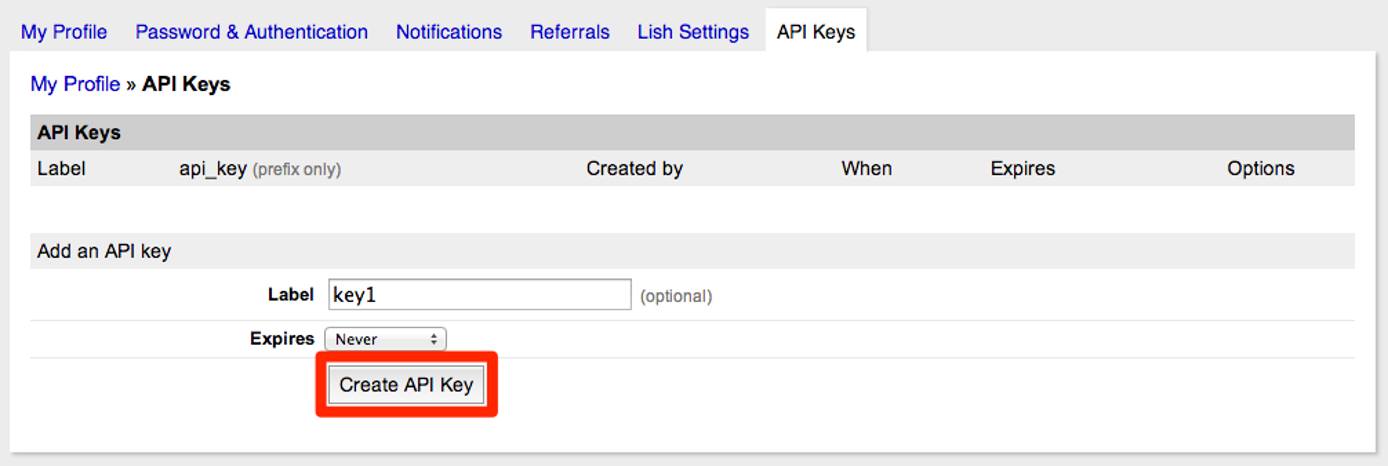Click the Expires column header in table
Screen dimensions: 1388x466
click(x=1022, y=169)
